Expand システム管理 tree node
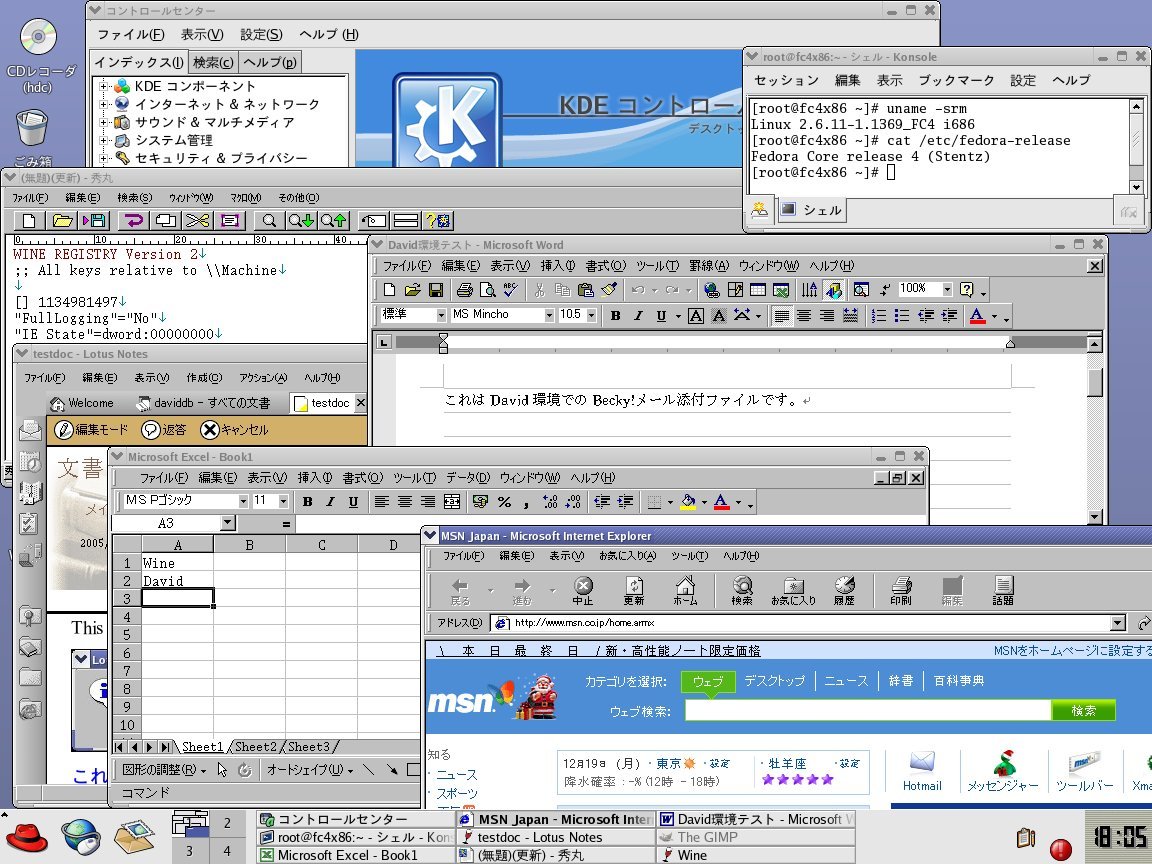This screenshot has width=1152, height=864. click(x=104, y=140)
